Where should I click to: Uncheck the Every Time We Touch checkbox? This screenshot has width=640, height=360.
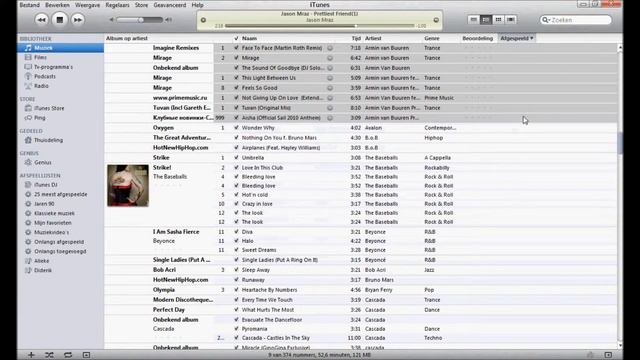point(236,300)
